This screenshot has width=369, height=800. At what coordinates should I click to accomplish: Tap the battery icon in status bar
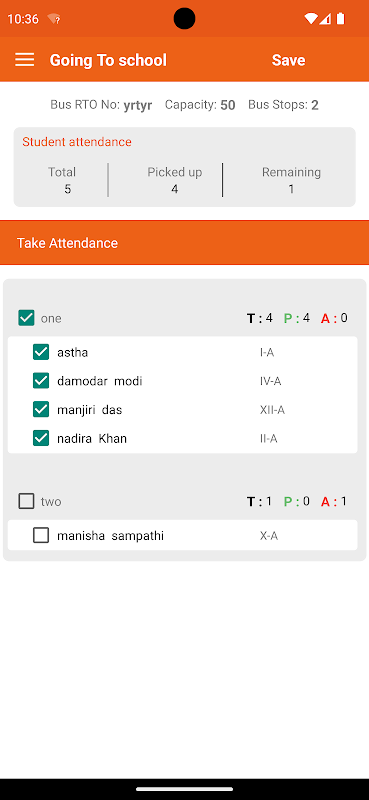coord(340,19)
